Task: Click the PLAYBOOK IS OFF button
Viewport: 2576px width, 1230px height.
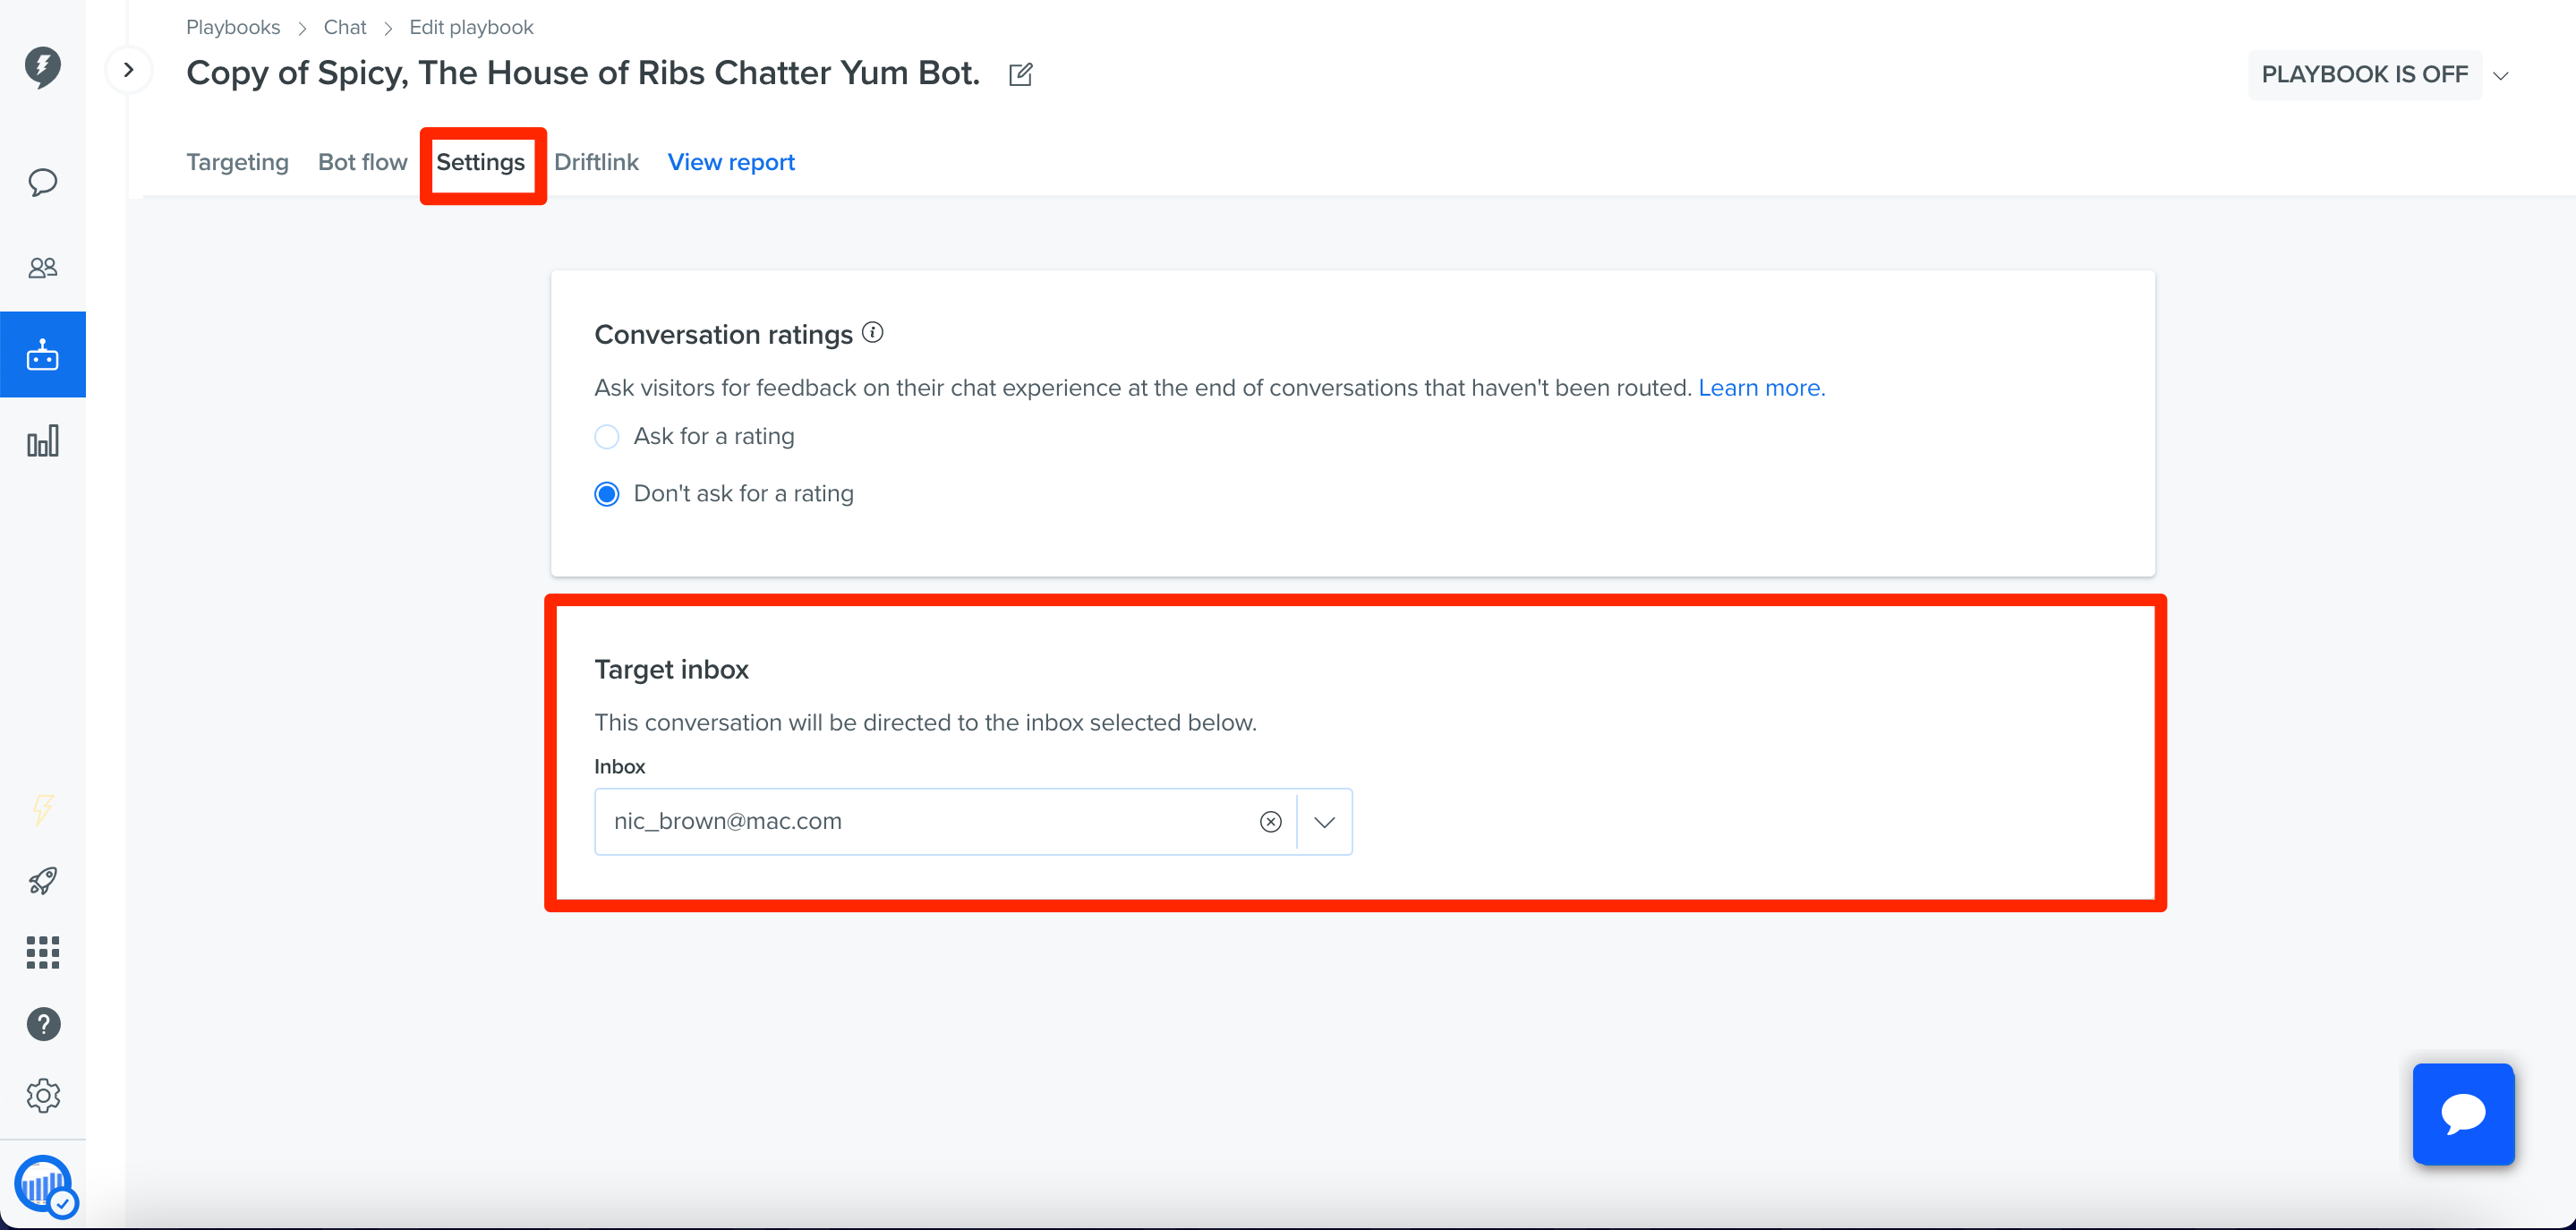Action: (x=2364, y=75)
